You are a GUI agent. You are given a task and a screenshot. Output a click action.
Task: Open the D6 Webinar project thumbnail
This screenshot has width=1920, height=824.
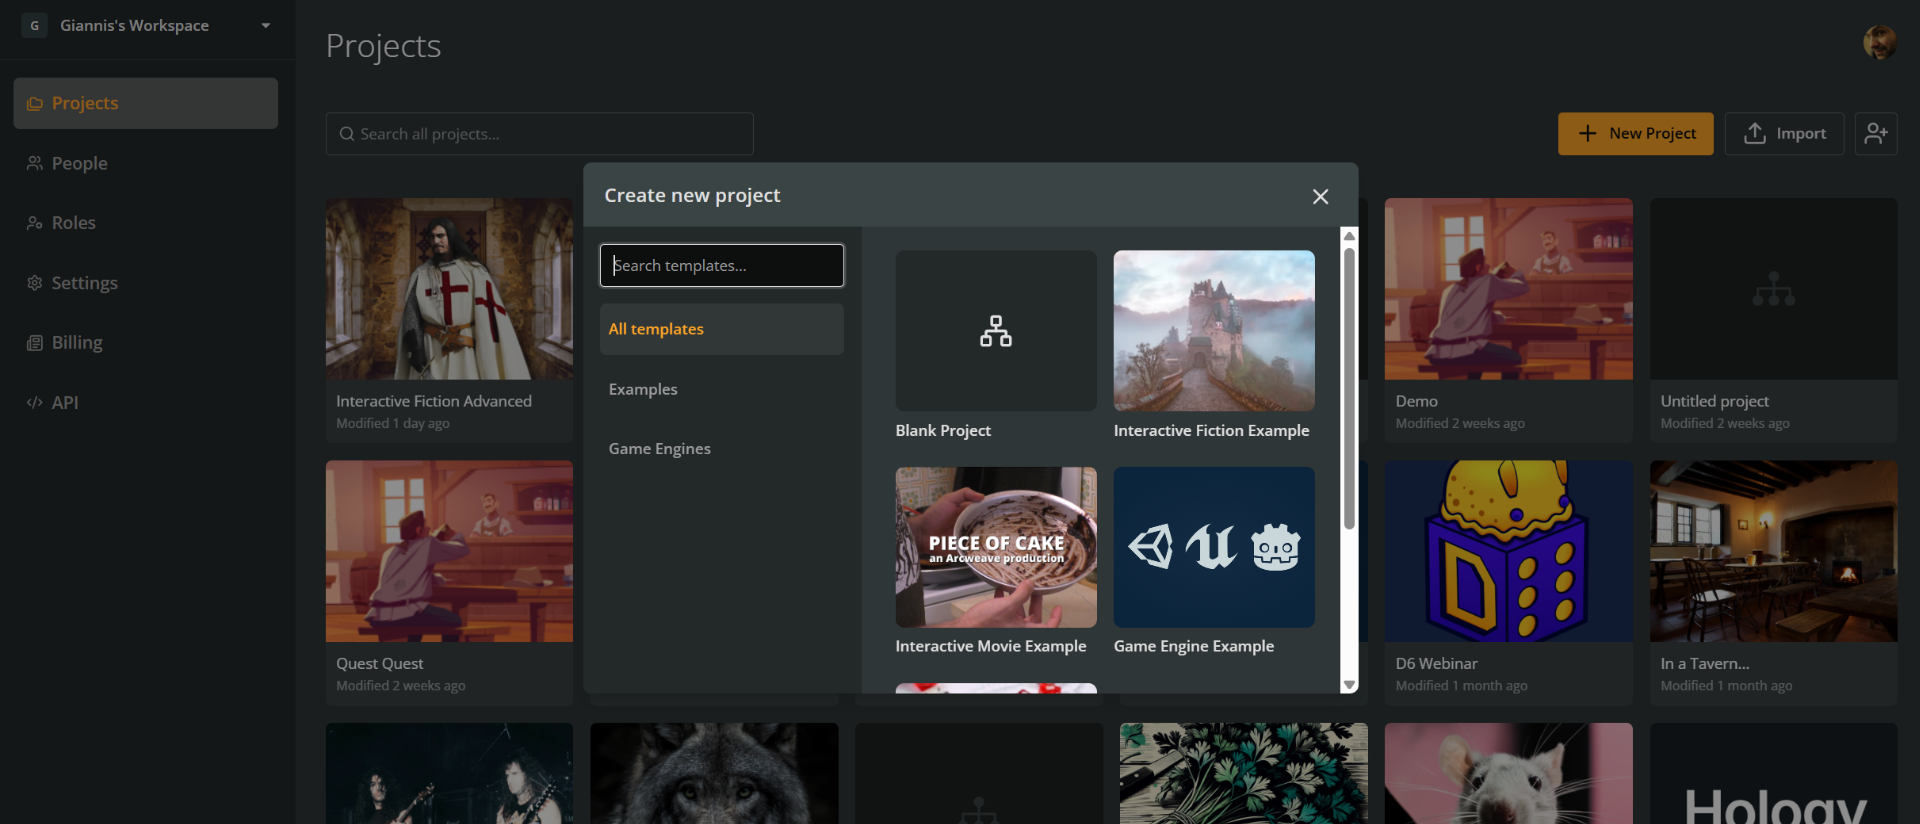[x=1508, y=551]
